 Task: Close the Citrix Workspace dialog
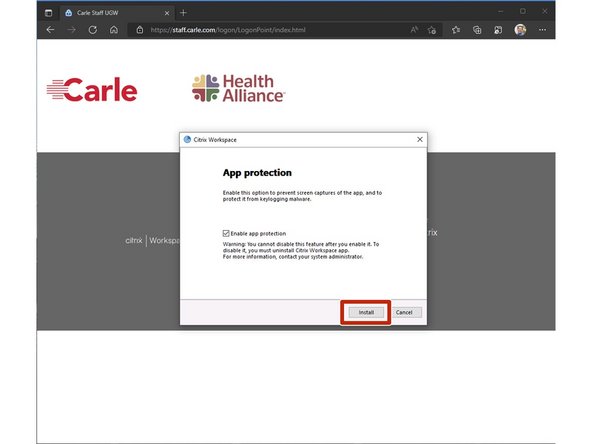[419, 139]
